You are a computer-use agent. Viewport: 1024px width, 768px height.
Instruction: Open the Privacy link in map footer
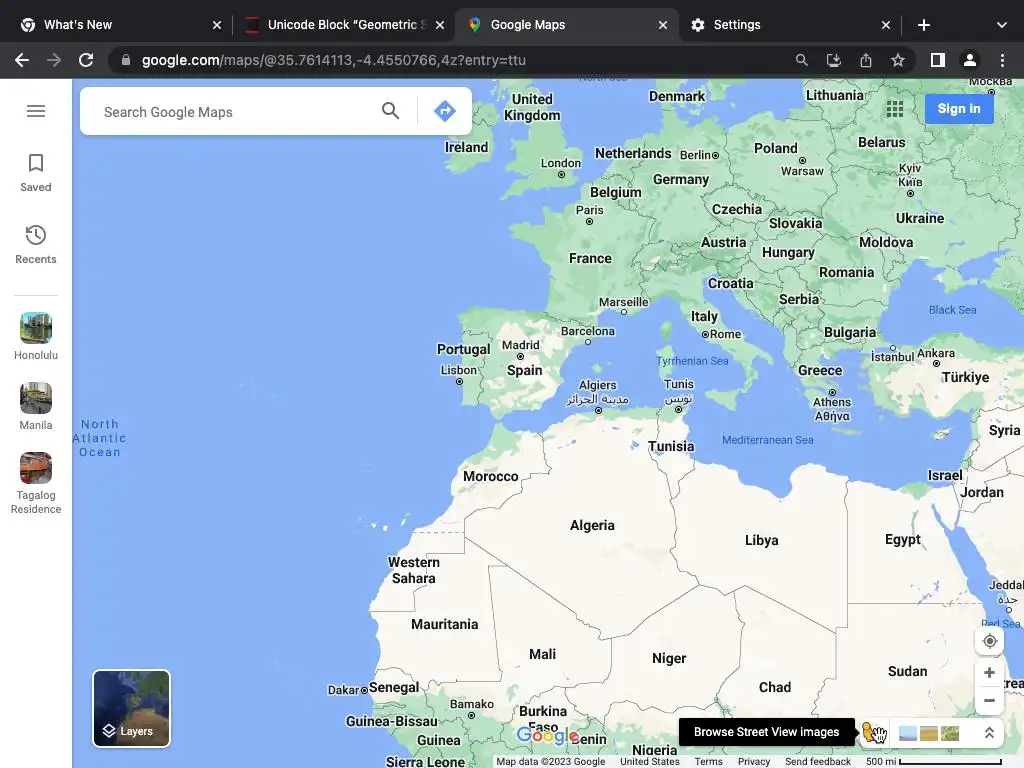754,761
